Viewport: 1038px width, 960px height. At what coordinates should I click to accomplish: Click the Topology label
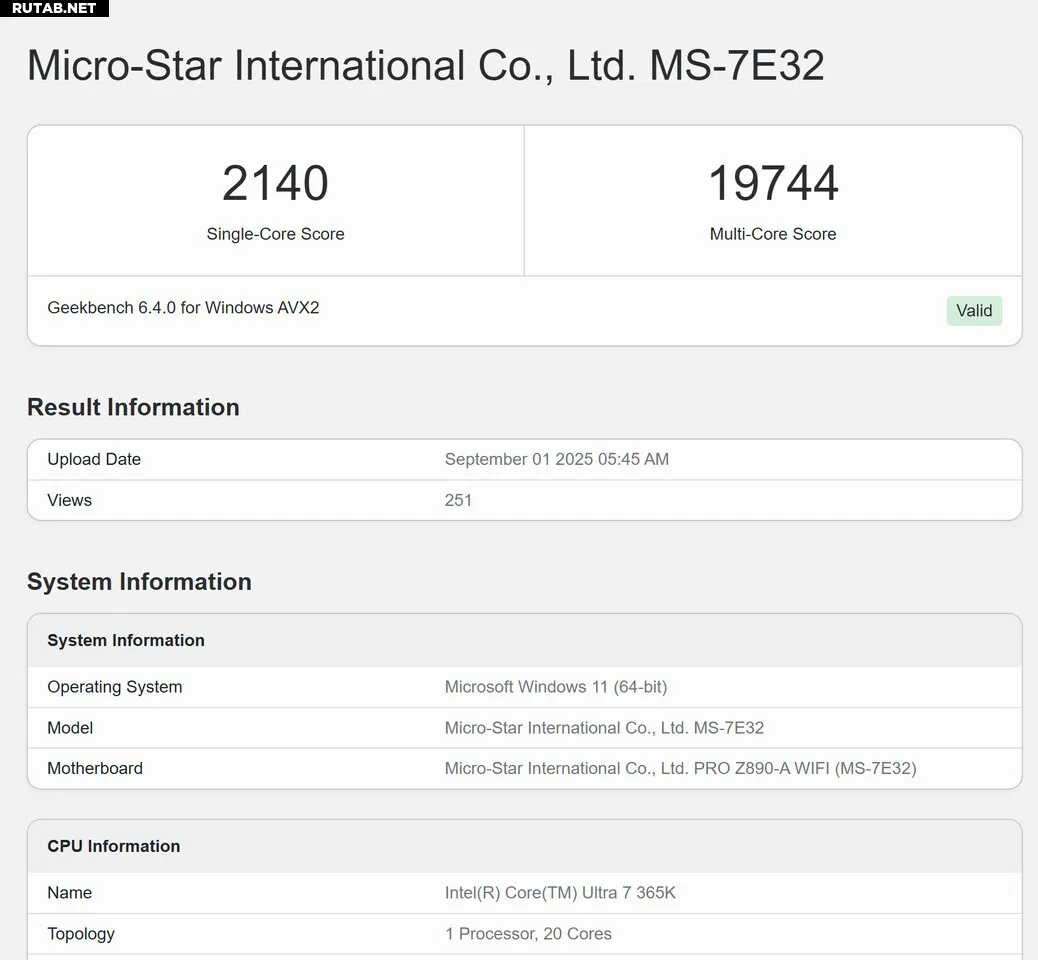tap(81, 934)
